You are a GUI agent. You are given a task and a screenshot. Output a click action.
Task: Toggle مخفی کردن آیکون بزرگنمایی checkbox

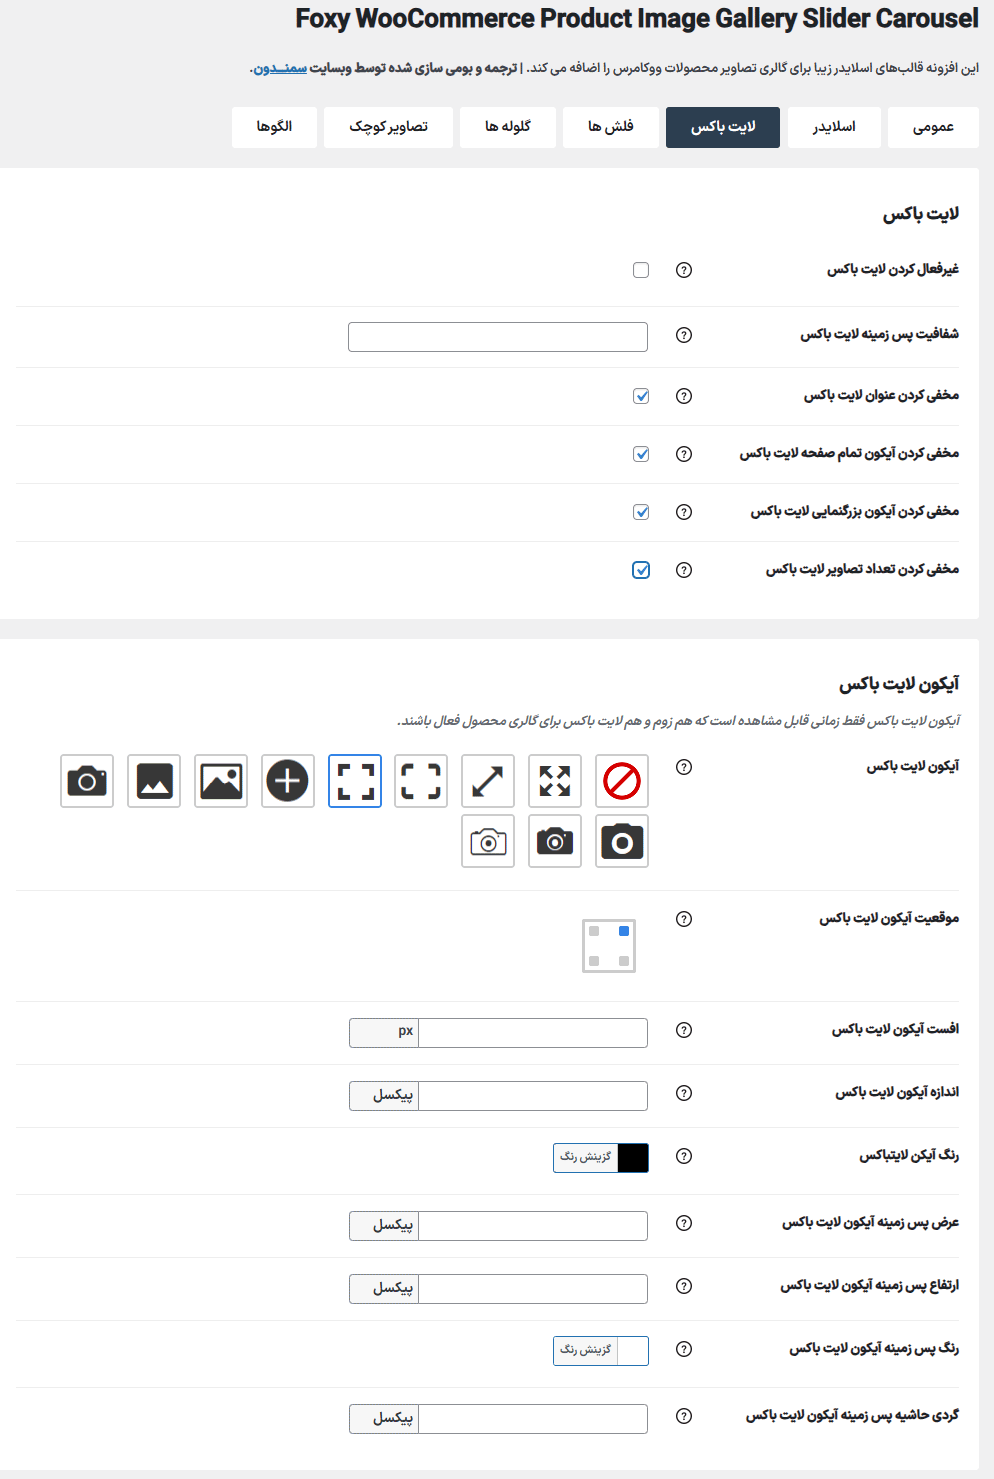pos(641,512)
